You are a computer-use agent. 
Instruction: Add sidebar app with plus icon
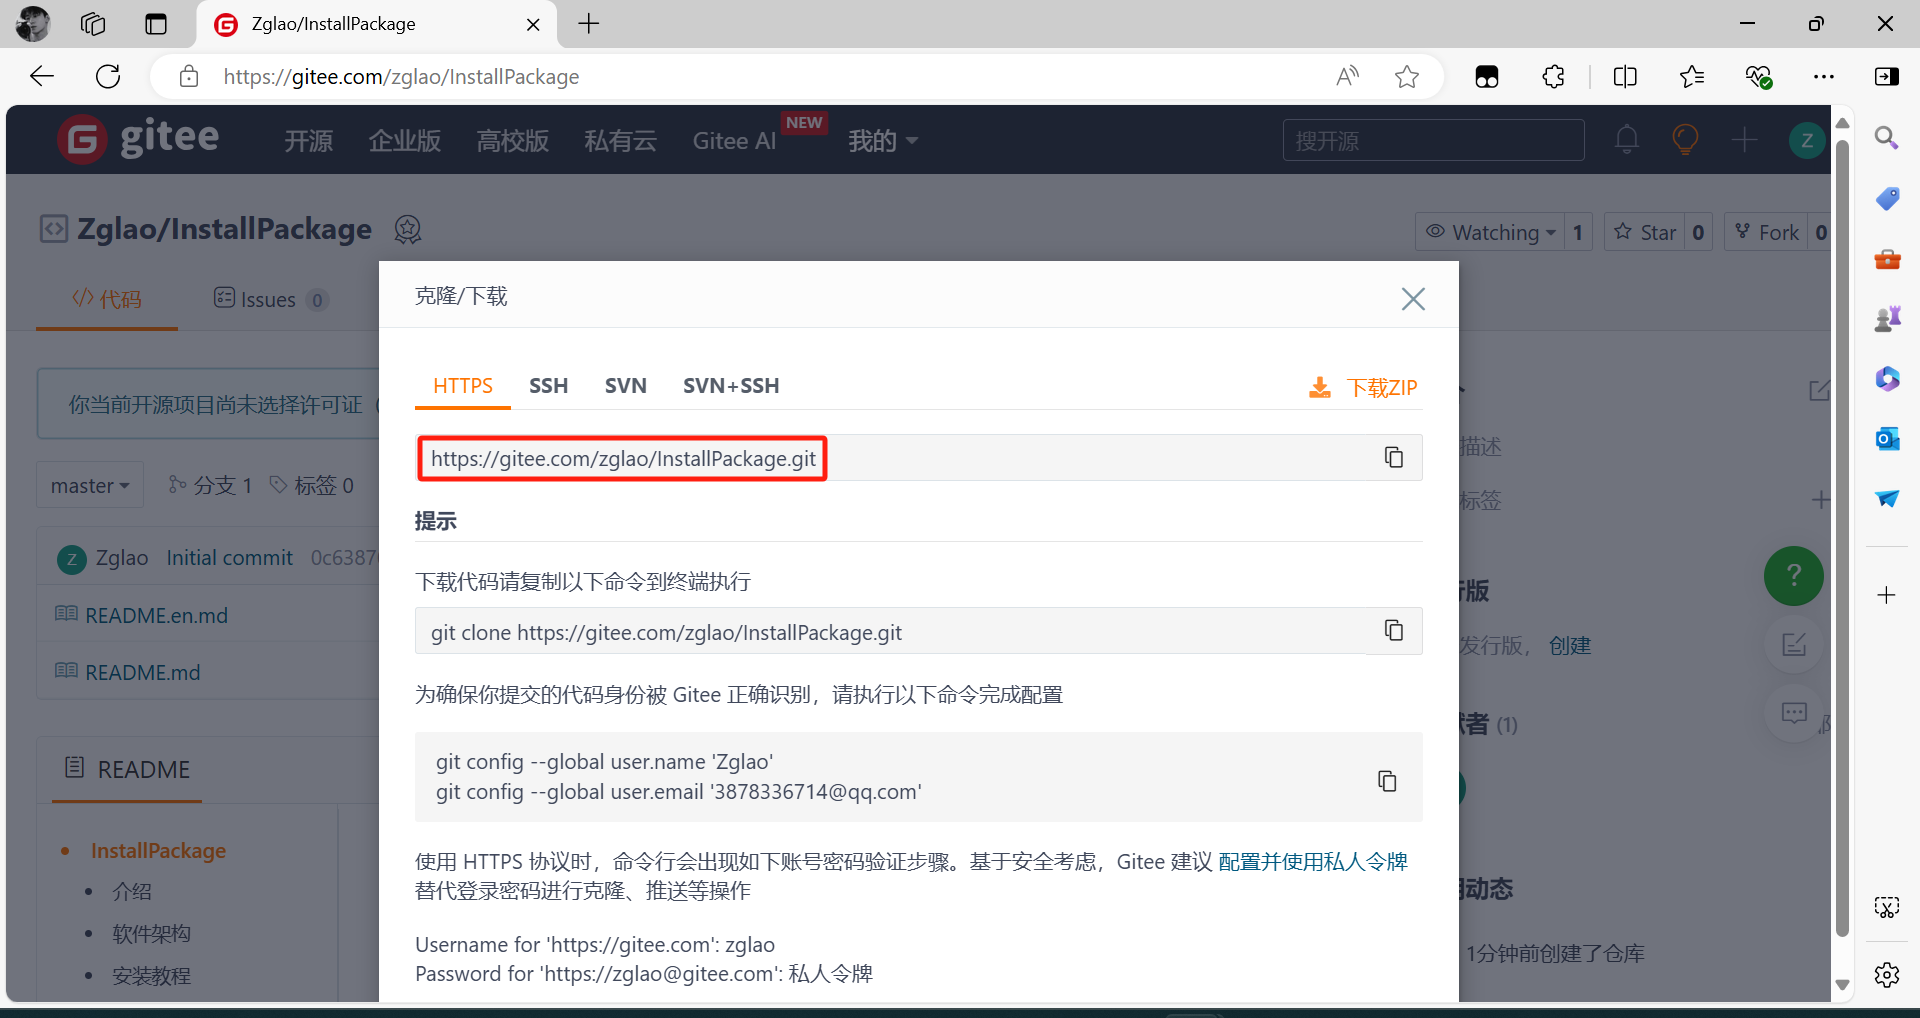1887,595
